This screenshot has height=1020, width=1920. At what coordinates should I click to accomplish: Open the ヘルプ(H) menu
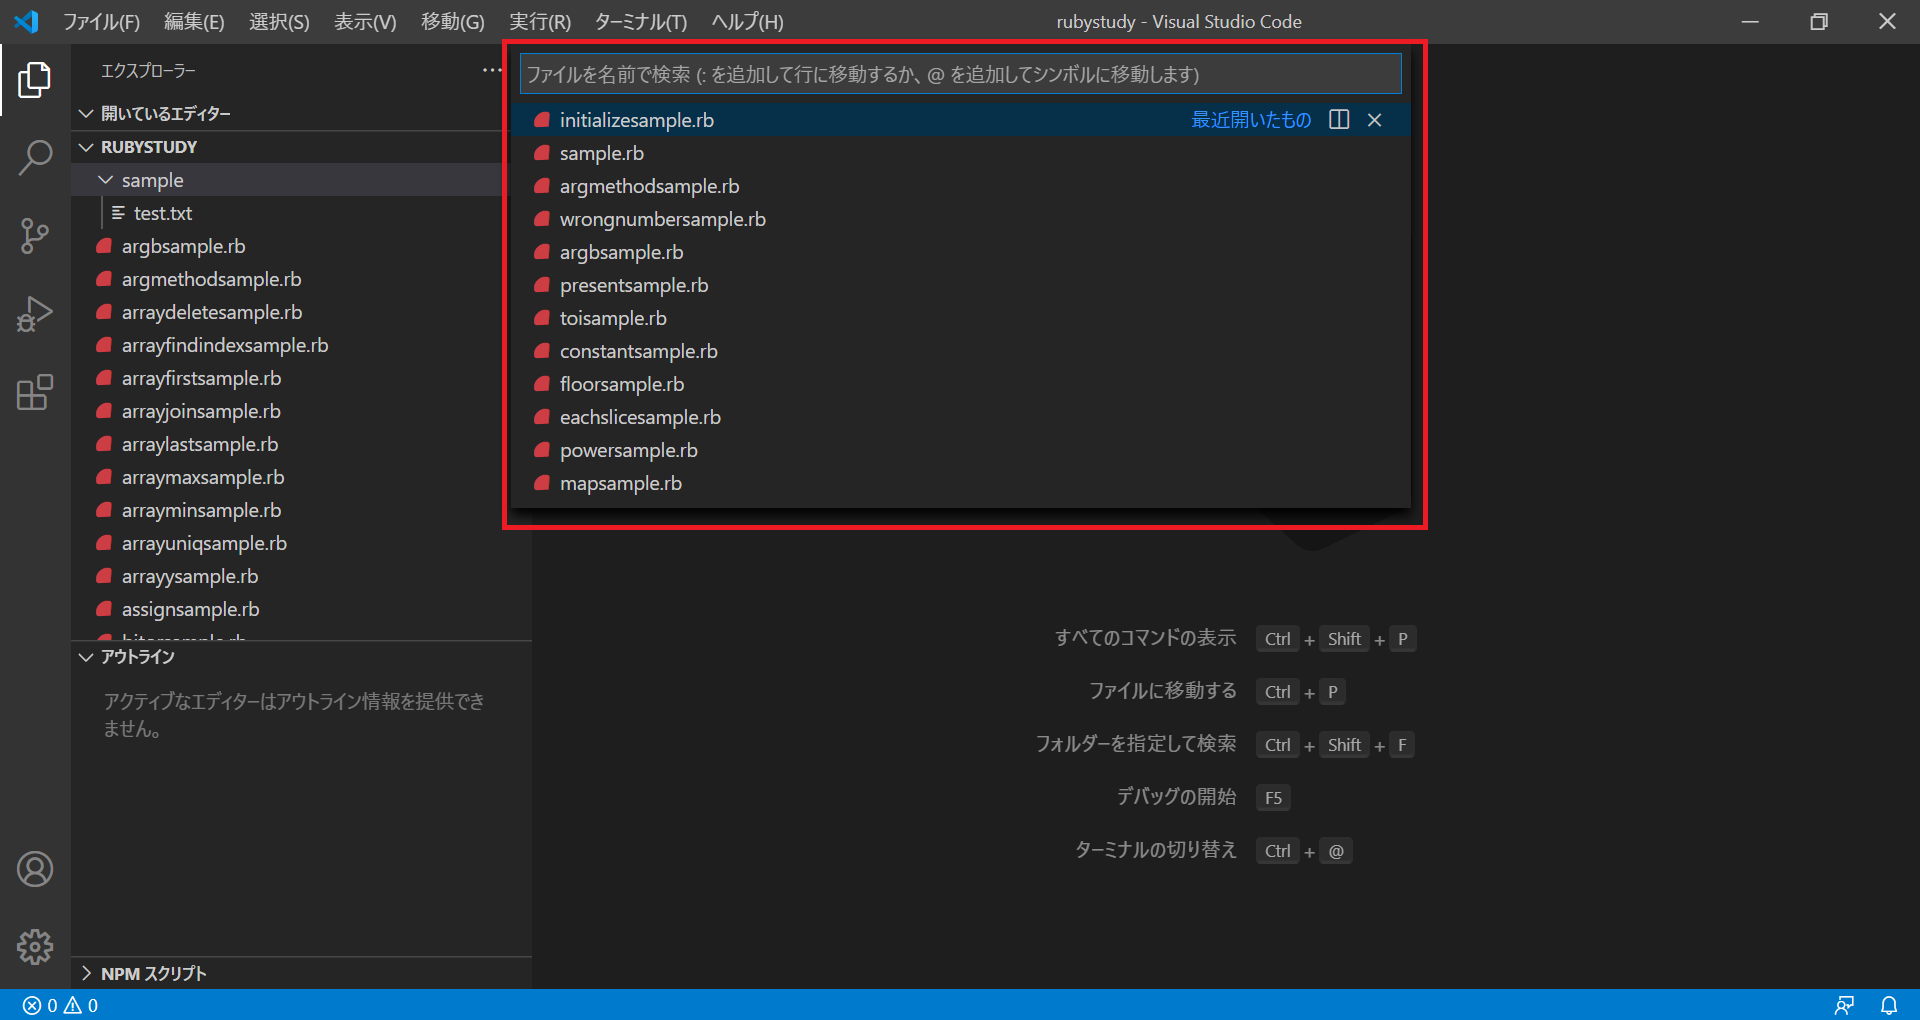(x=747, y=22)
